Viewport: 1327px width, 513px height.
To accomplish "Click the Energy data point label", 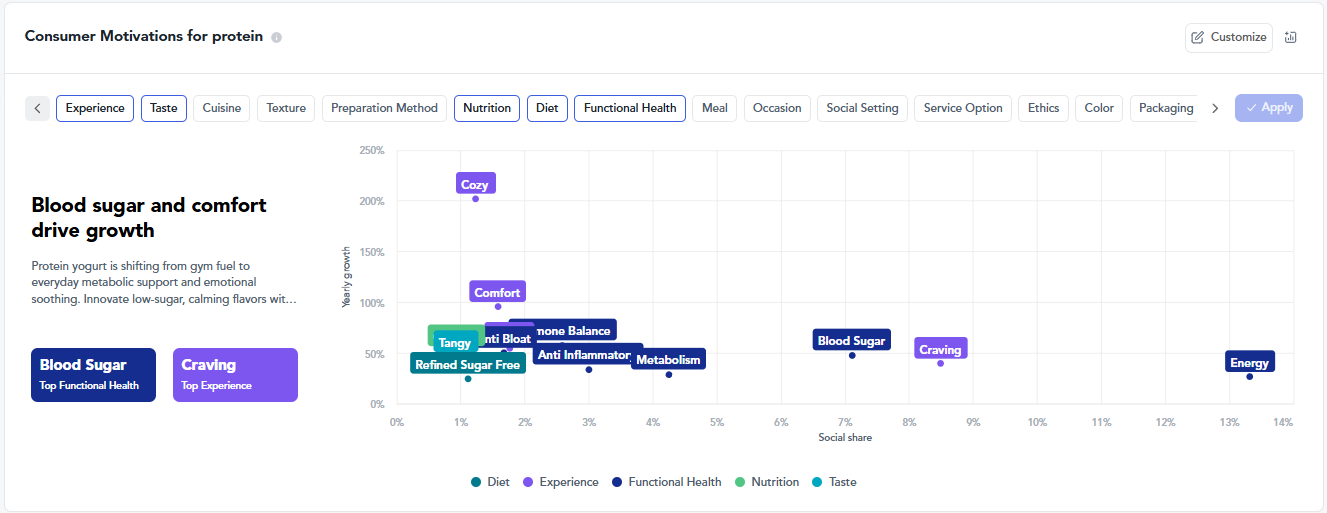I will (x=1249, y=362).
